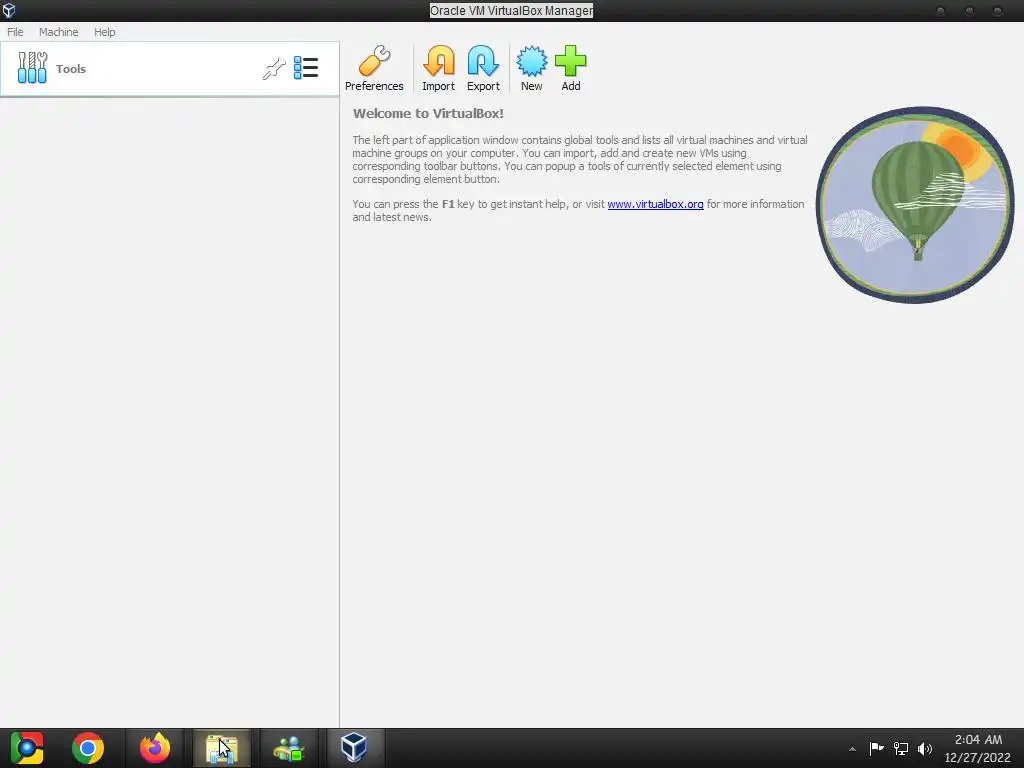Click the volume speaker tray icon
1024x768 pixels.
(x=925, y=748)
